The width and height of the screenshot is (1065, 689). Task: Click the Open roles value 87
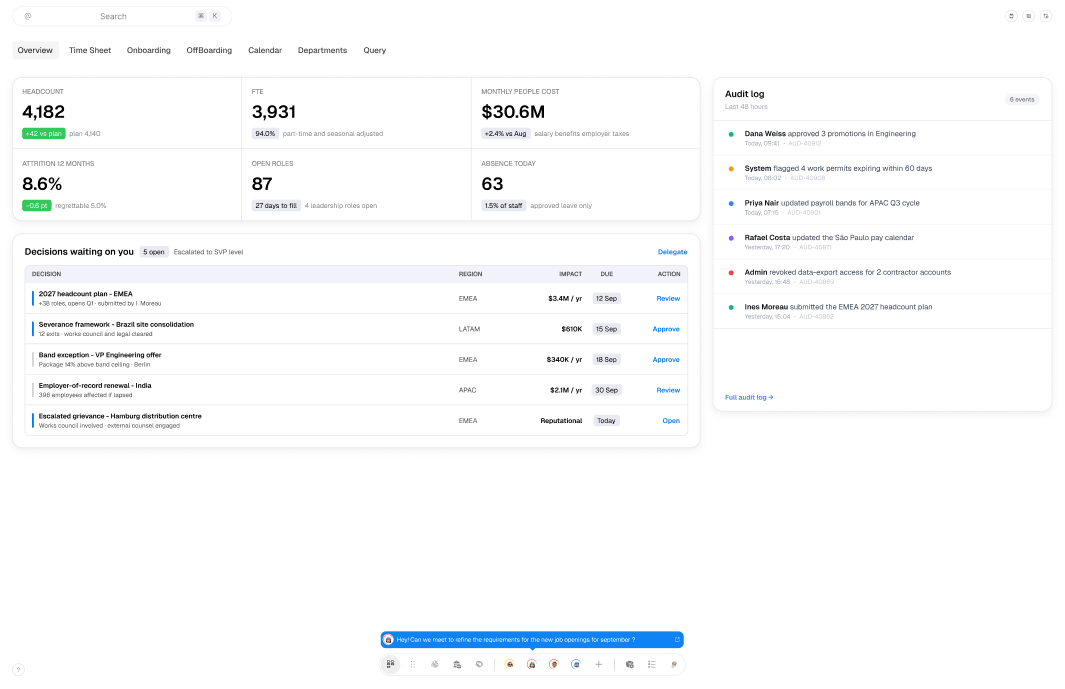click(x=262, y=184)
